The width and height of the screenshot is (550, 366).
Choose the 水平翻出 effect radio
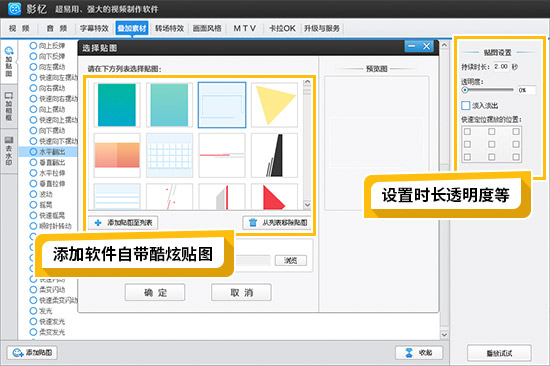(x=33, y=152)
